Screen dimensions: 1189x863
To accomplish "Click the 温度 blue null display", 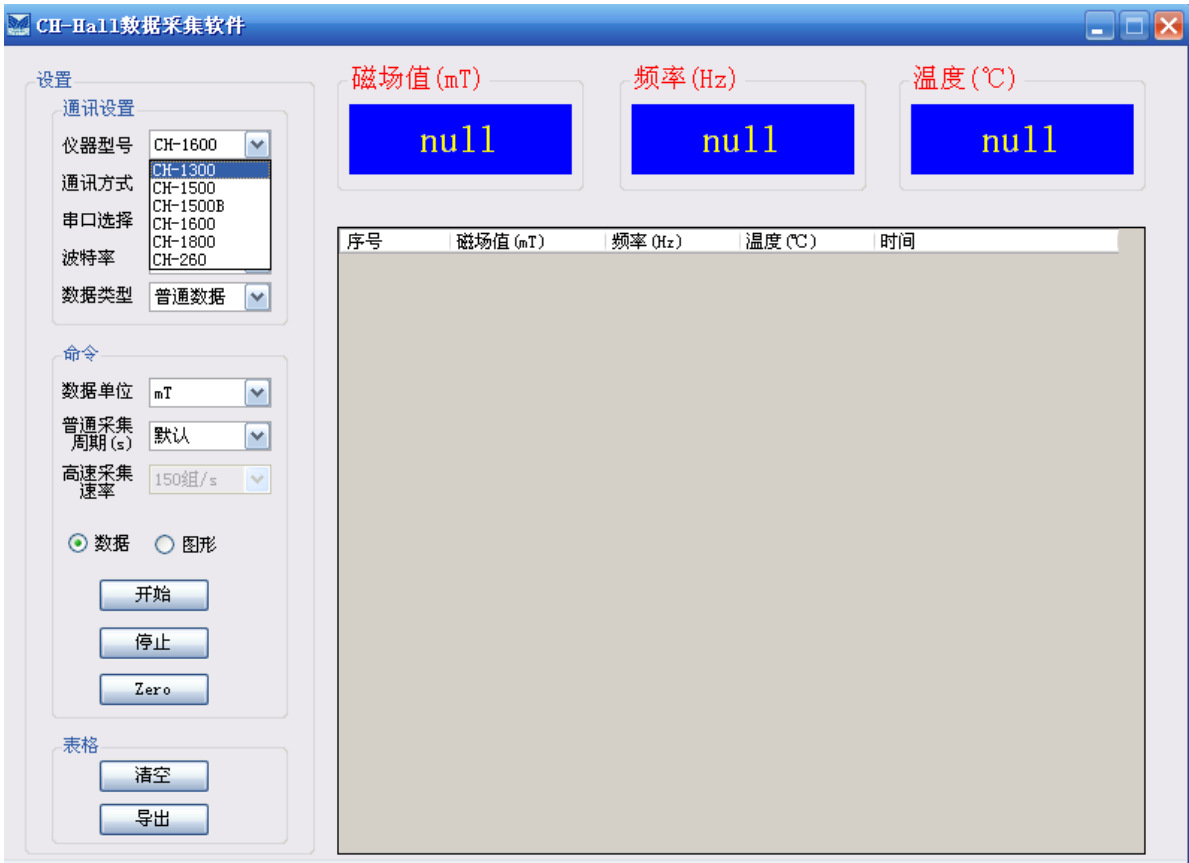I will pyautogui.click(x=1022, y=140).
